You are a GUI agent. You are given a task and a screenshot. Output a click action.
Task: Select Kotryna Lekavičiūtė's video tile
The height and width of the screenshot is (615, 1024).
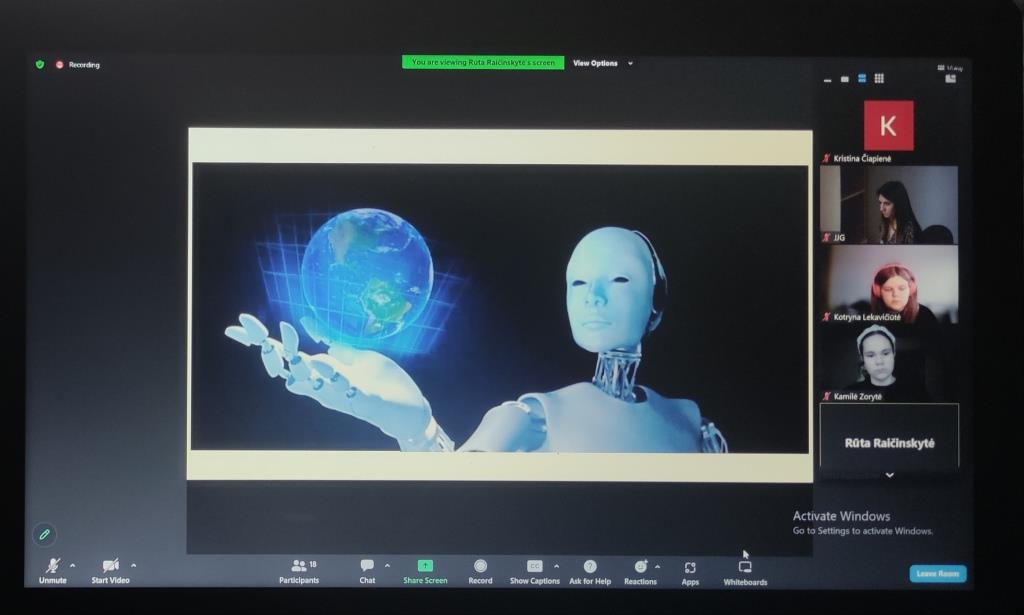[889, 285]
